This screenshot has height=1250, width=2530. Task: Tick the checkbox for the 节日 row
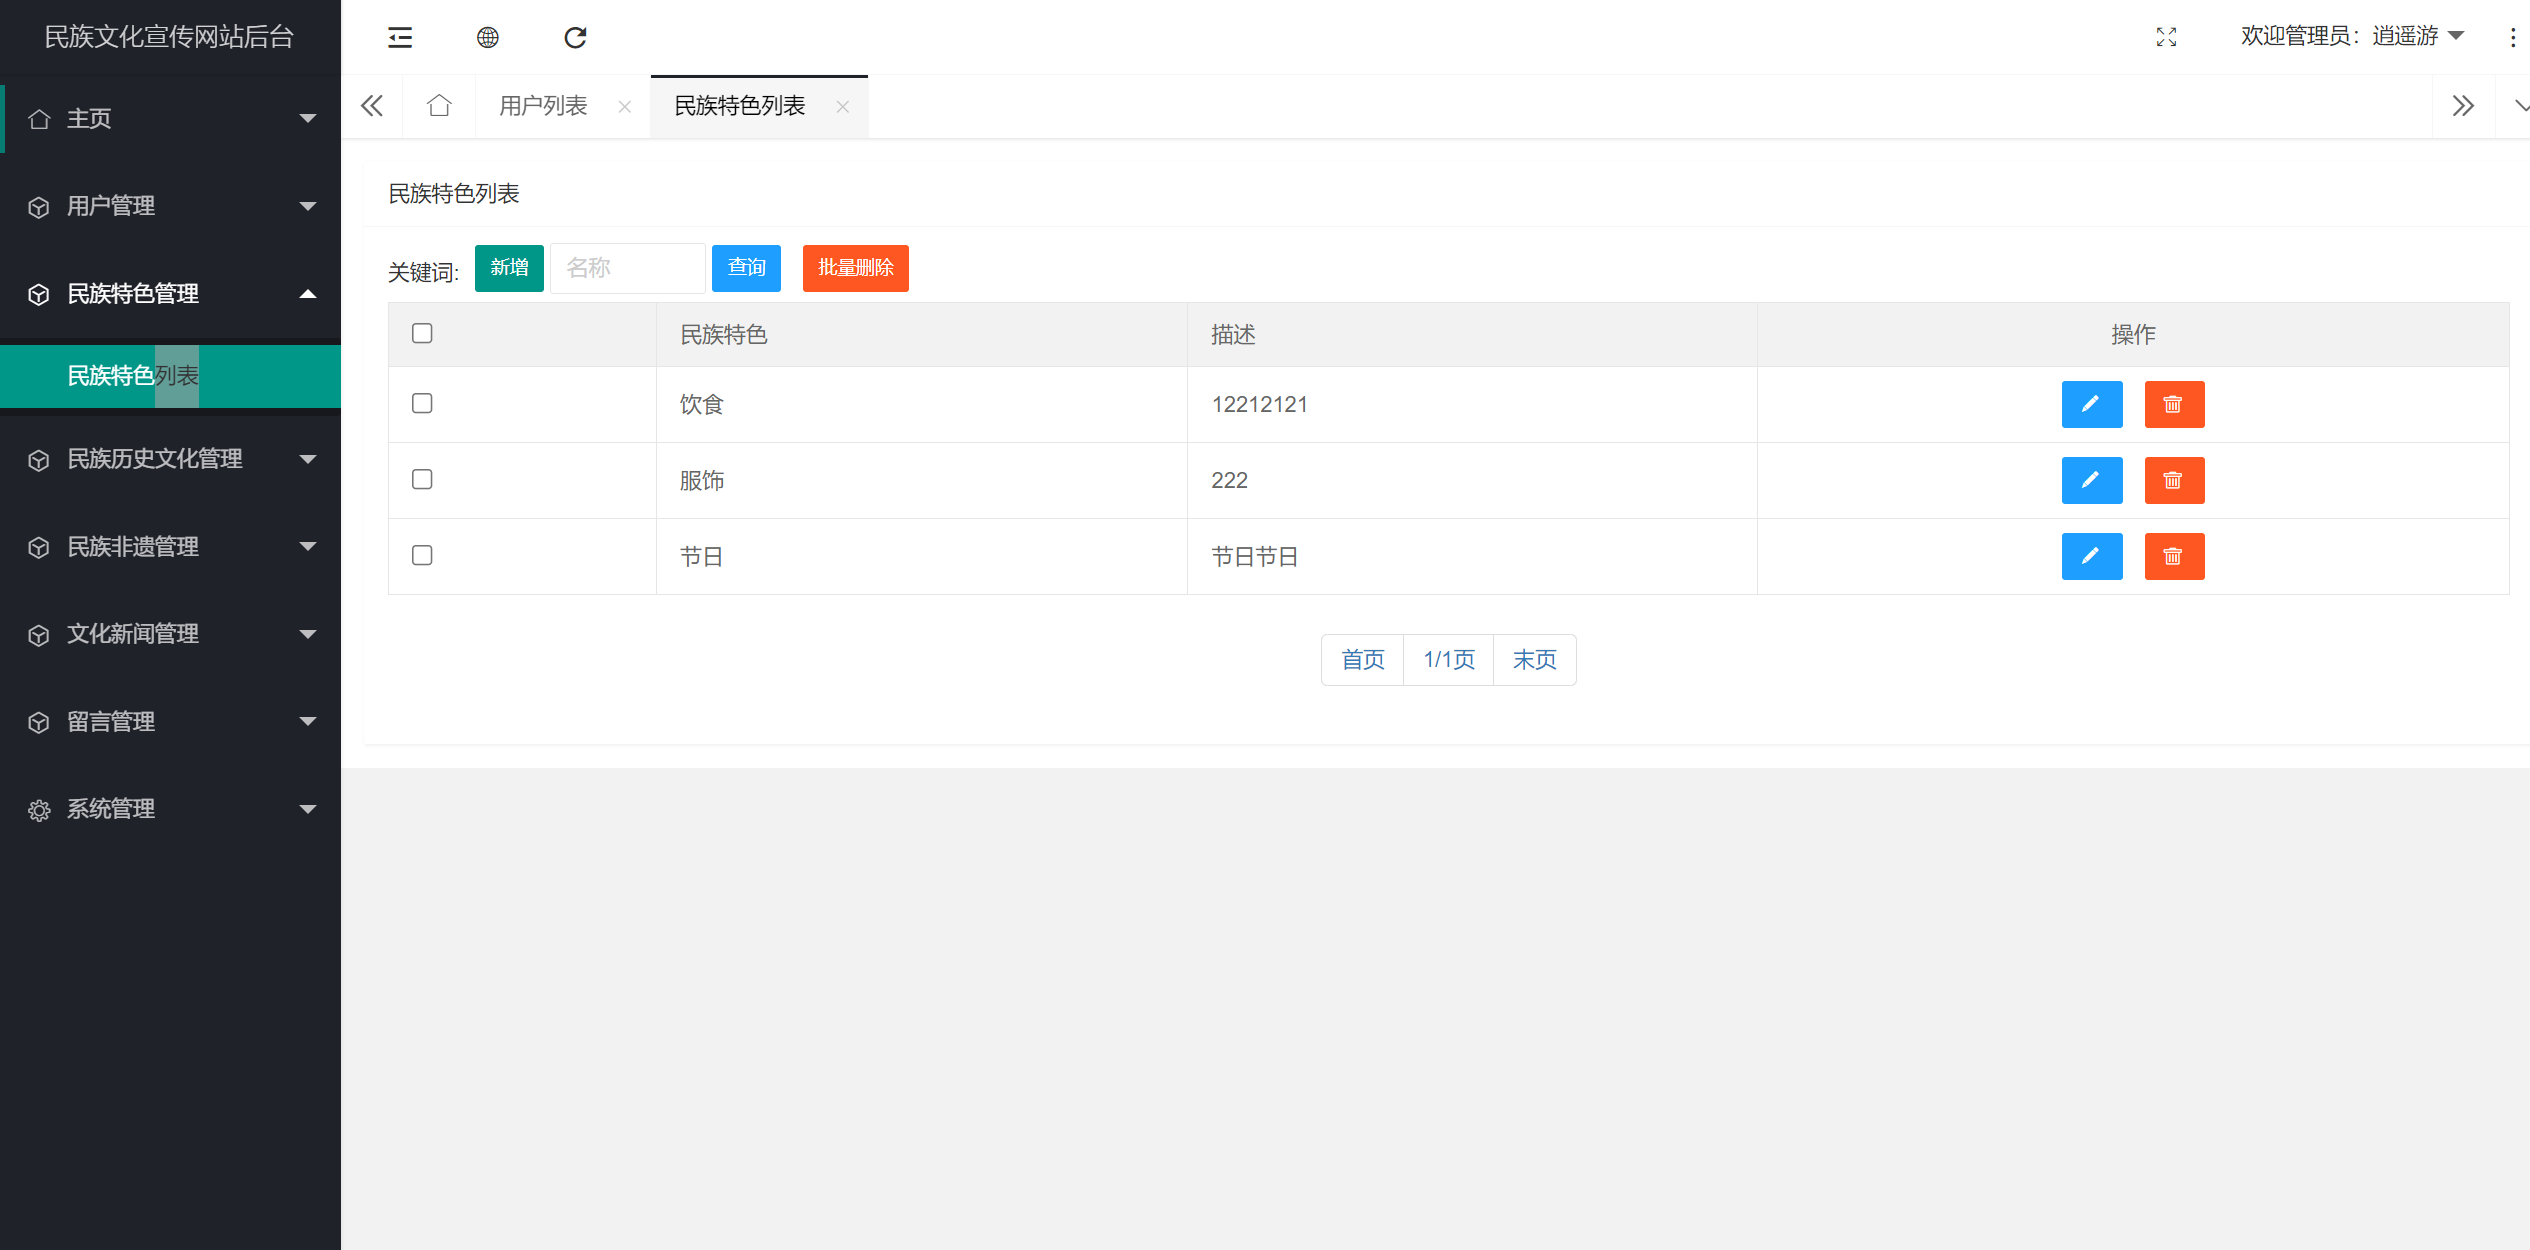point(422,555)
